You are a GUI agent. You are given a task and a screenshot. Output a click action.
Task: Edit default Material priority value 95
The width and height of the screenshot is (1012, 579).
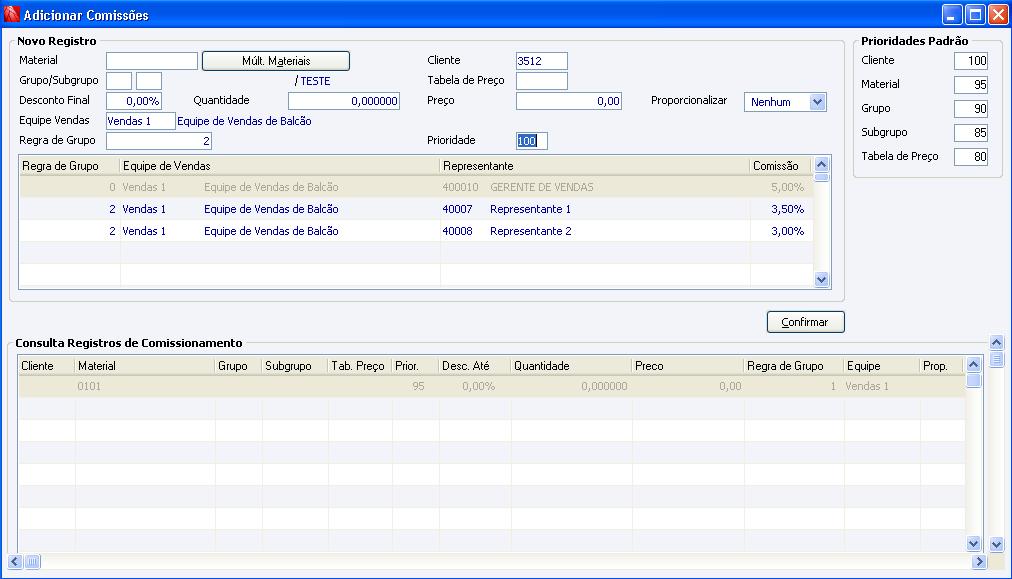click(971, 85)
